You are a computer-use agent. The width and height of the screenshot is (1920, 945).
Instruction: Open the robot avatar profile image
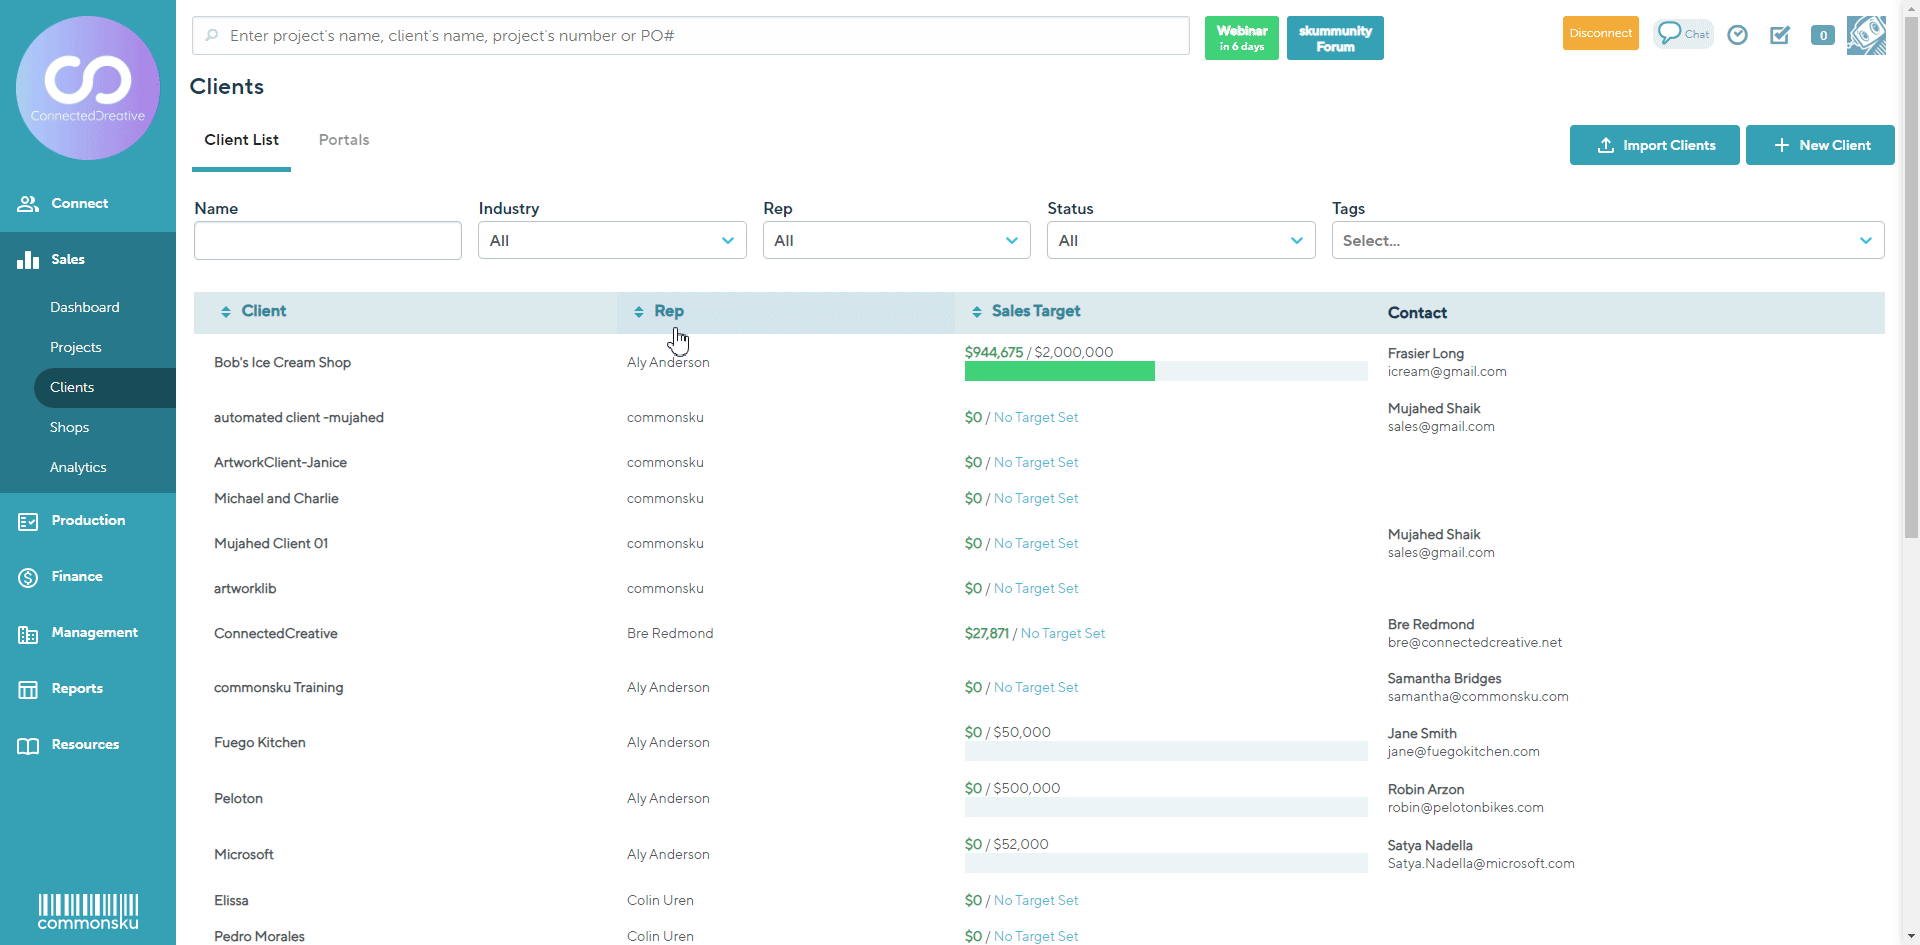1866,35
